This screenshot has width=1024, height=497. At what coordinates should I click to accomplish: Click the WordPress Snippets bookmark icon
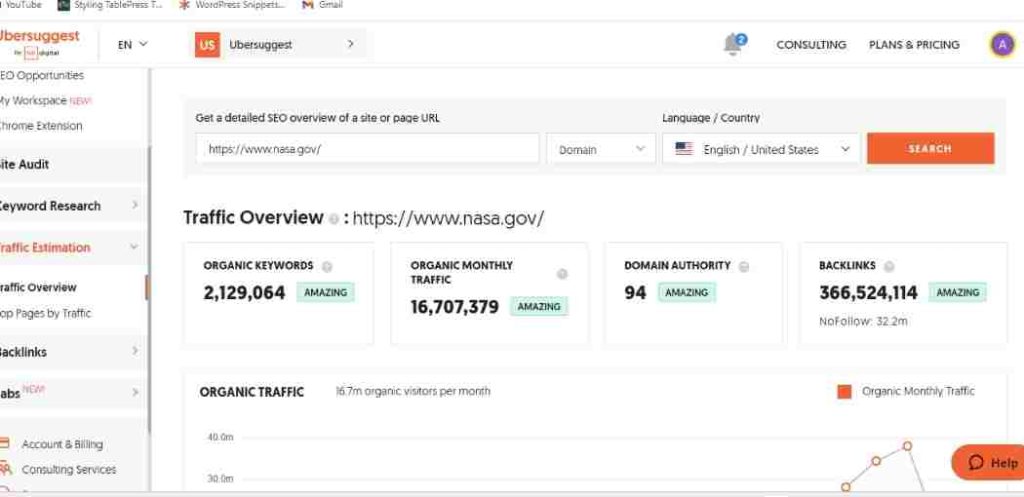(185, 5)
